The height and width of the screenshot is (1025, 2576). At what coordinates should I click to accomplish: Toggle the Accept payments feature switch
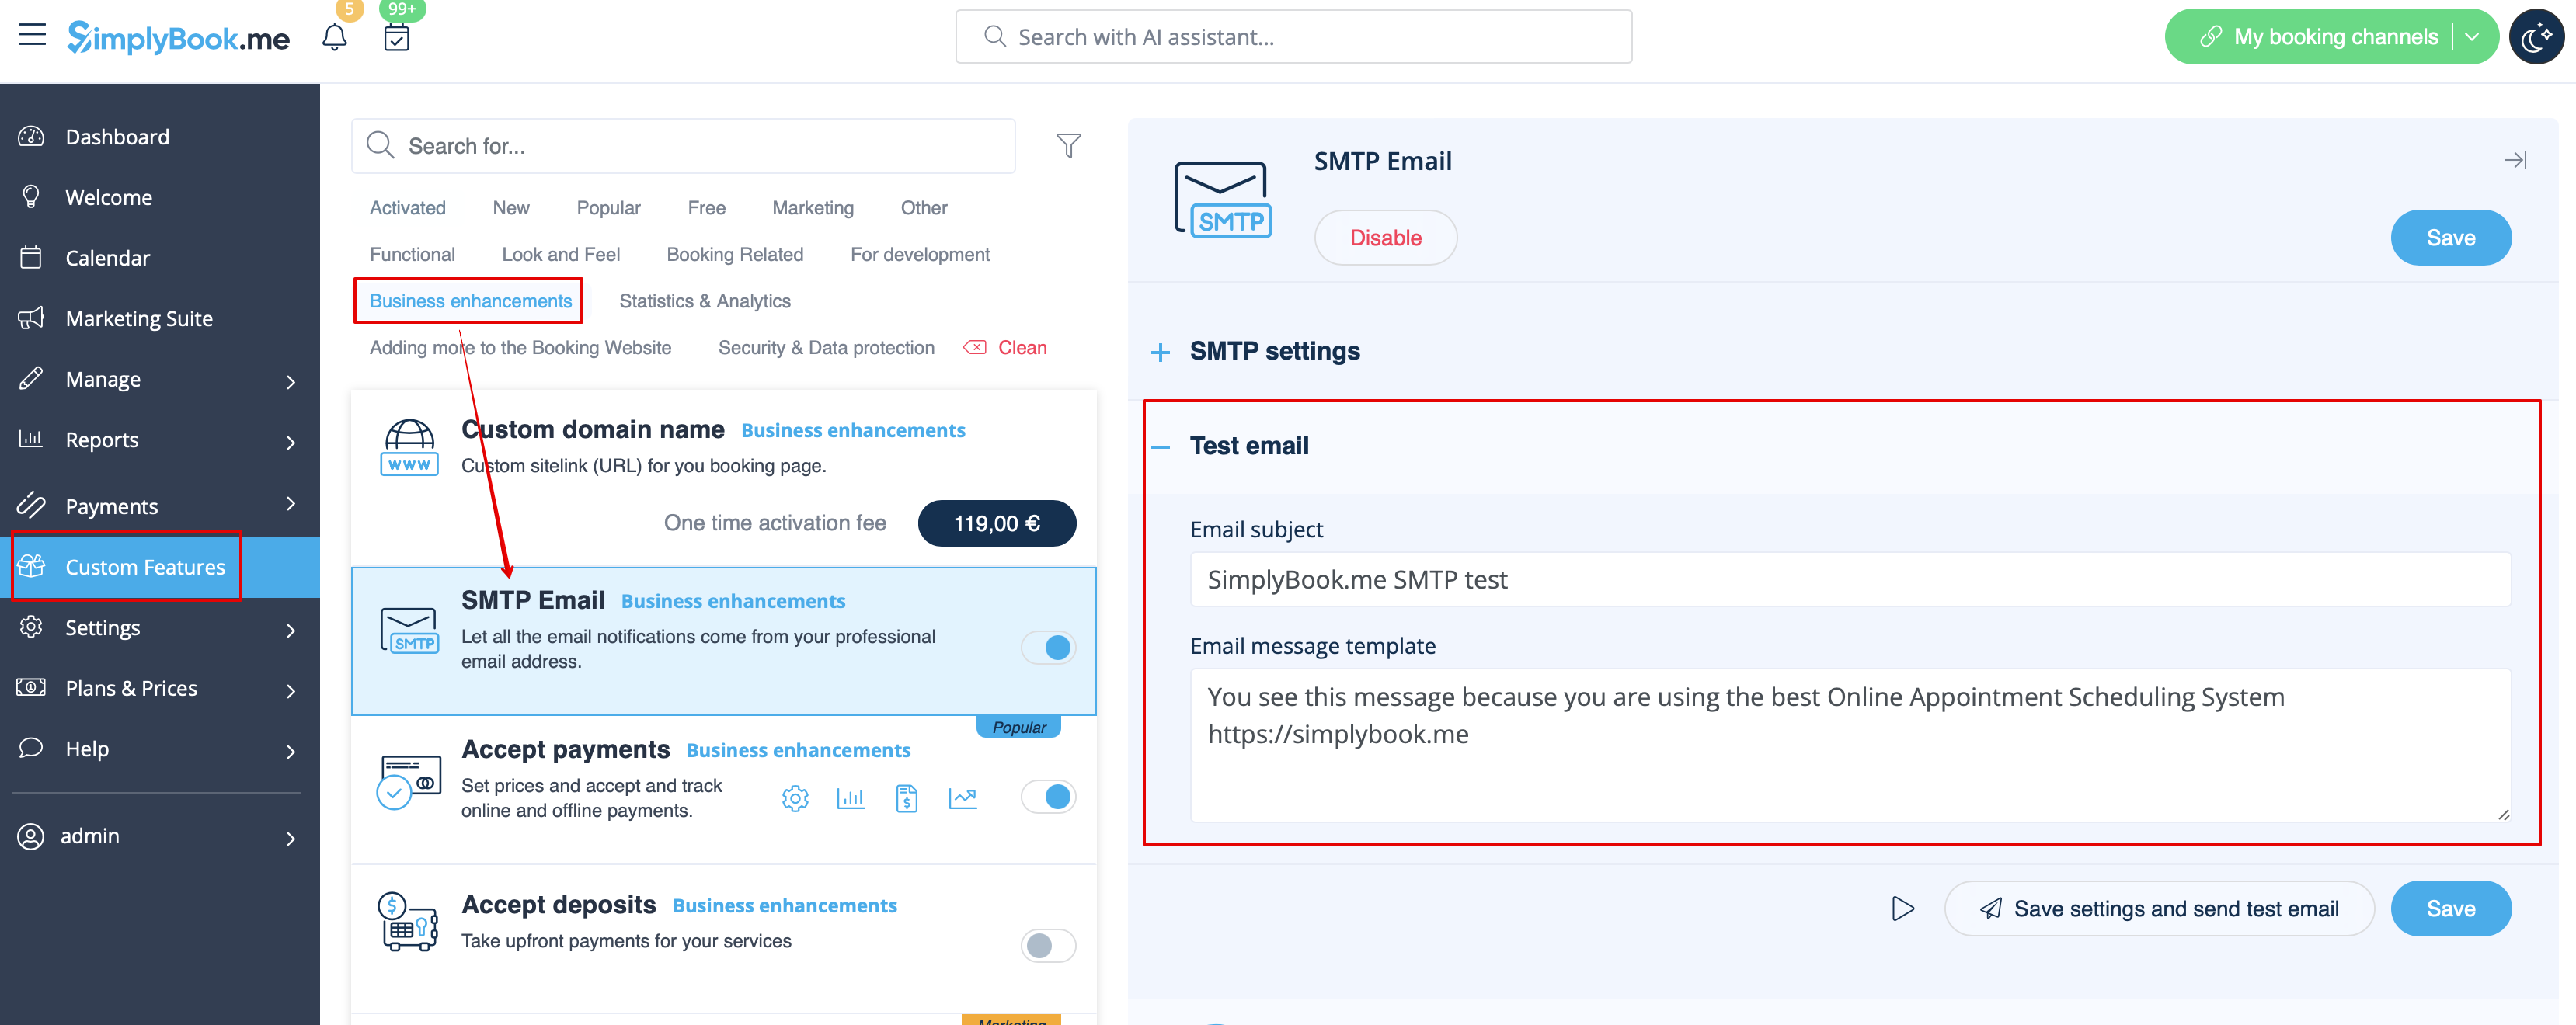click(1048, 797)
